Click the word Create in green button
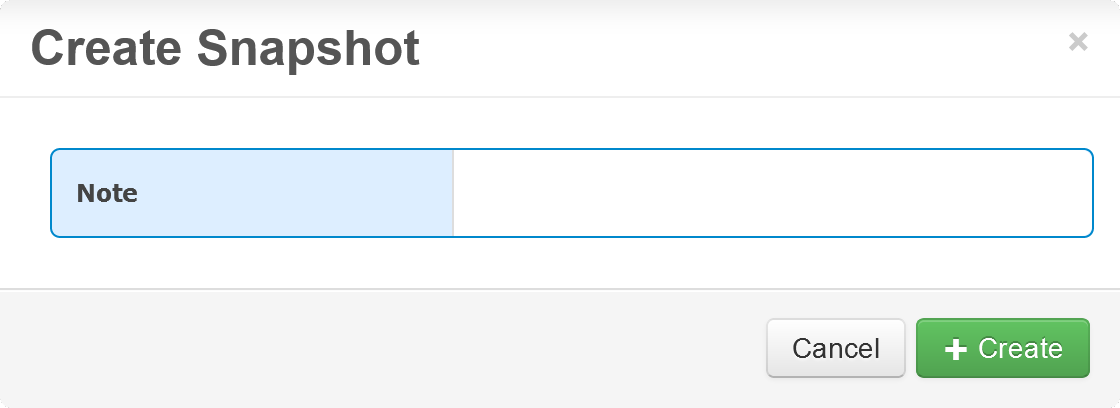 1020,348
